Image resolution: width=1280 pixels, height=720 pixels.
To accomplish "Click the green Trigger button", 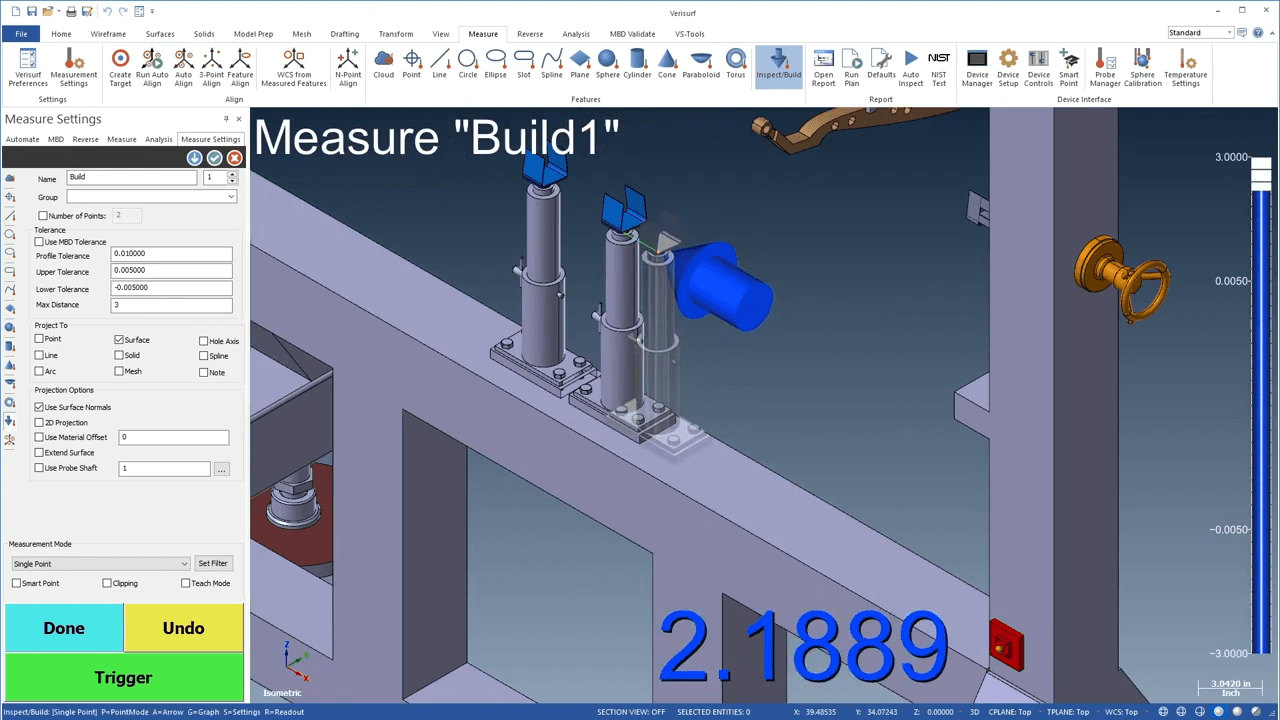I will [x=124, y=677].
